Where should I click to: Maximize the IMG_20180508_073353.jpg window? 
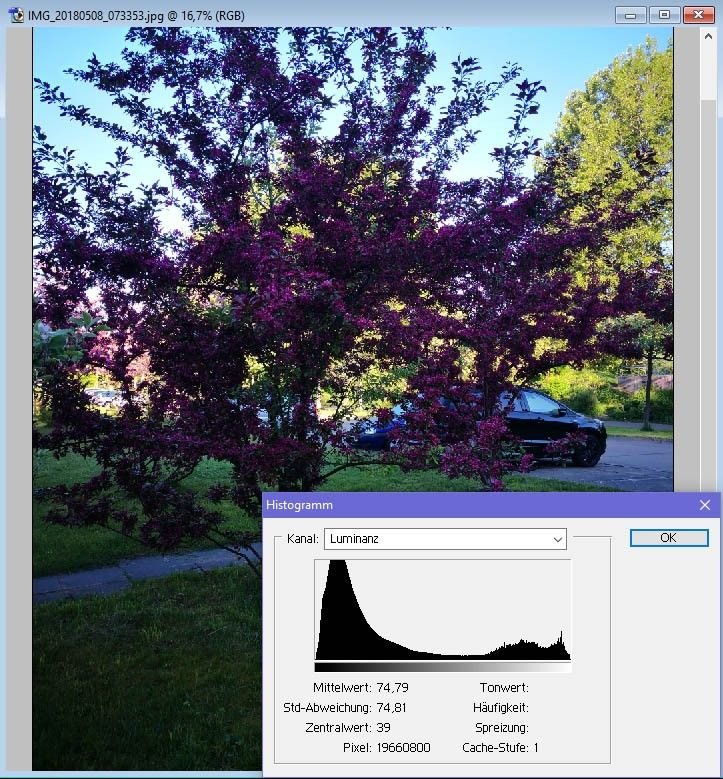pos(664,15)
